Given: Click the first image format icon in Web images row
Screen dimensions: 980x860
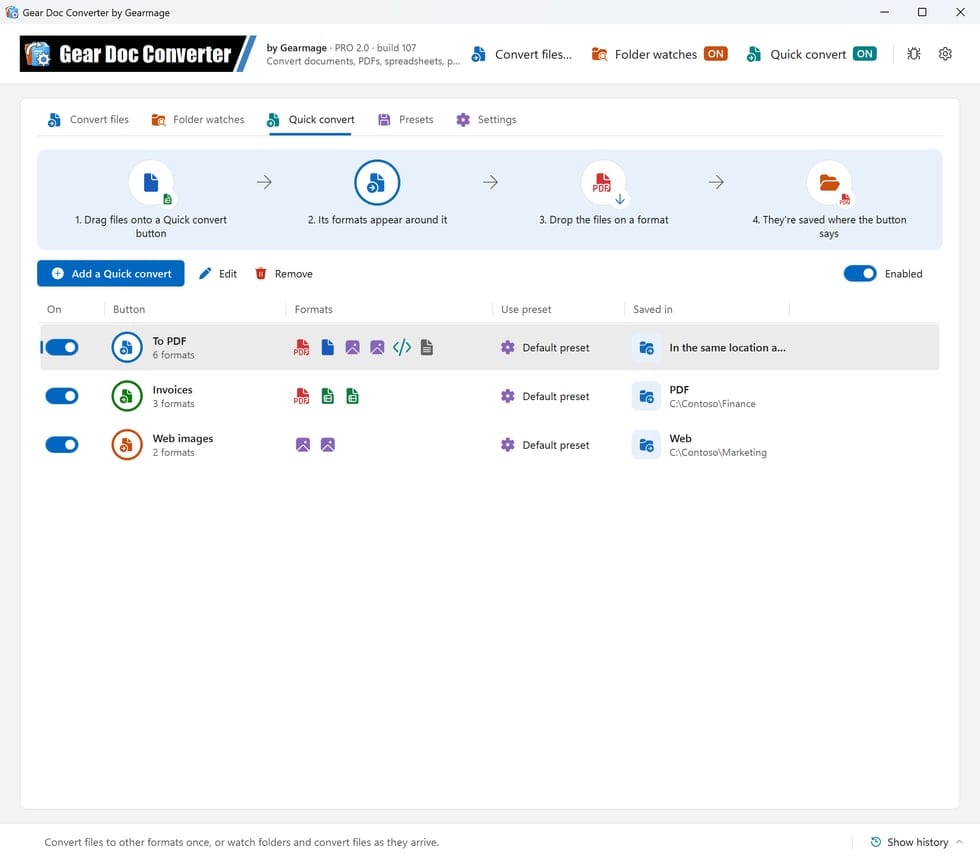Looking at the screenshot, I should pos(302,445).
